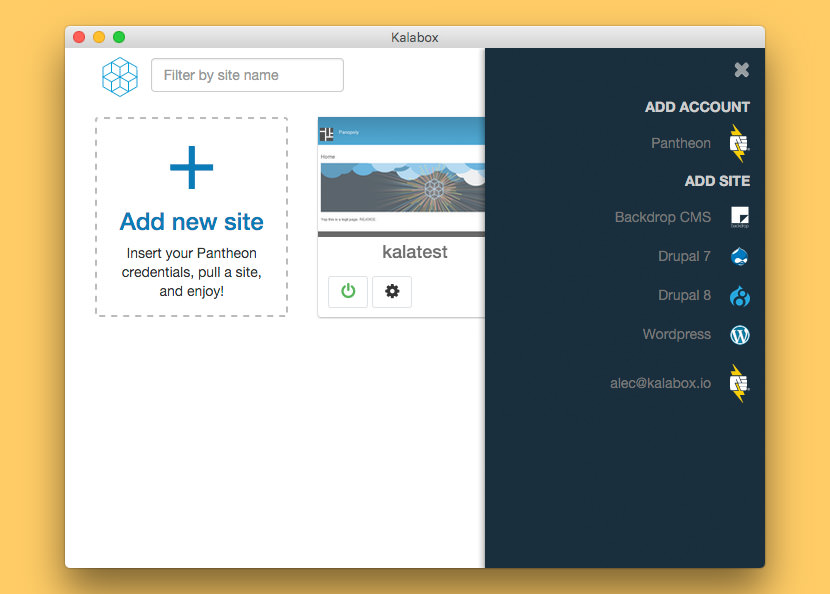830x594 pixels.
Task: Click the Drupal 7 drop icon
Action: (x=739, y=257)
